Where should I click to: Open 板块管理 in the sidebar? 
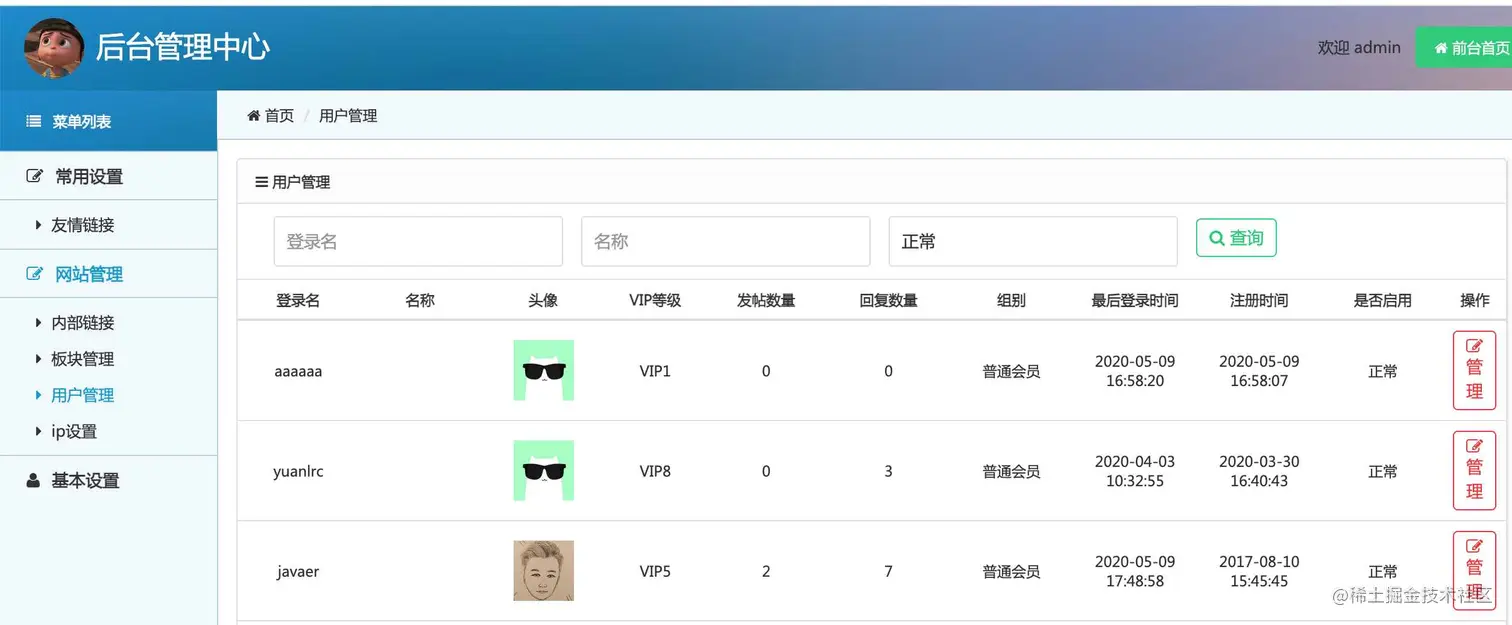(x=83, y=360)
